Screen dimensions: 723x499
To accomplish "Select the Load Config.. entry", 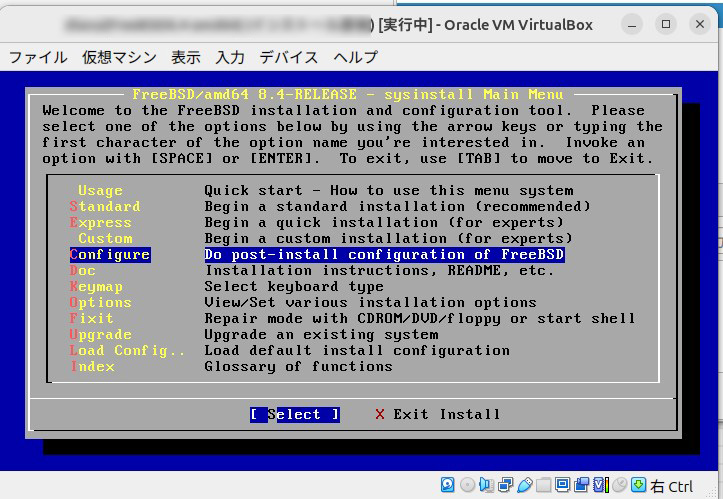I will 127,350.
